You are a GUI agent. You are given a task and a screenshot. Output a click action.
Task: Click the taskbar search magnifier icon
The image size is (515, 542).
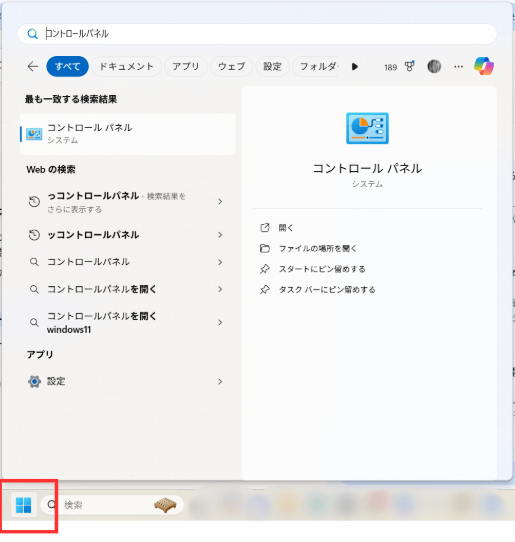[52, 504]
